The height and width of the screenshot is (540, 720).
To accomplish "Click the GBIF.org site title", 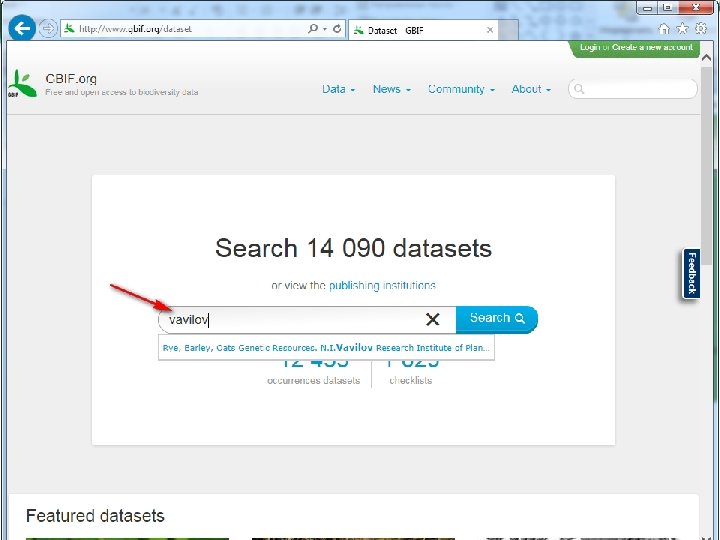I will [x=71, y=79].
